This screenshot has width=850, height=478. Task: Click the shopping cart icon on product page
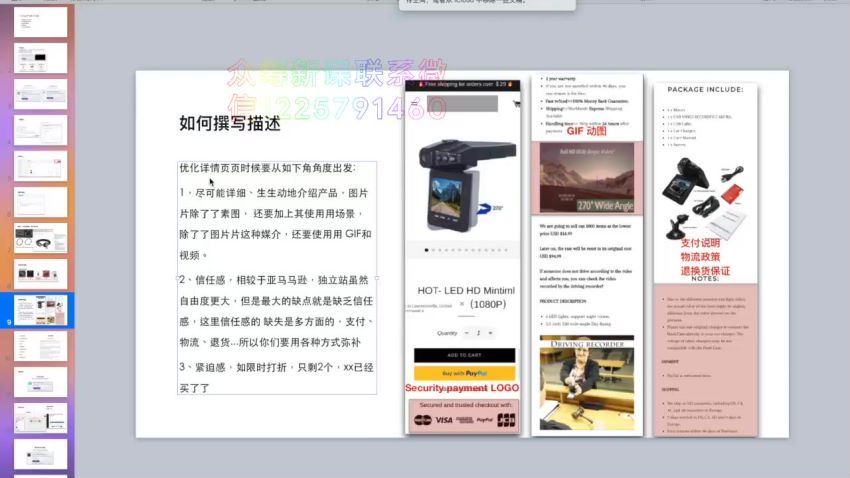tap(517, 104)
